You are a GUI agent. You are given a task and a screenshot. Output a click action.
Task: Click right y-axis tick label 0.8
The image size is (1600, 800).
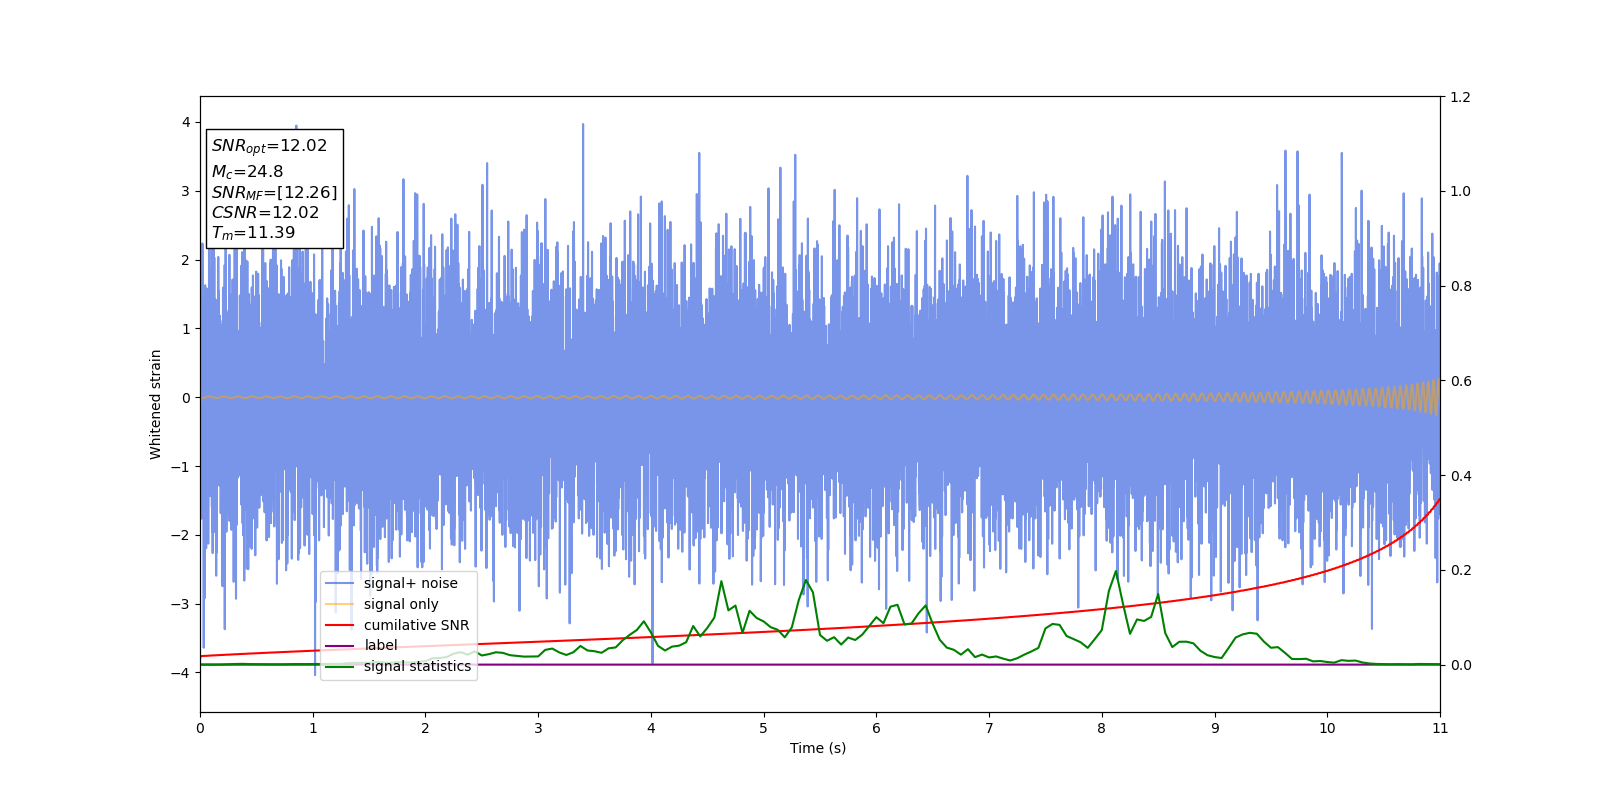1460,286
